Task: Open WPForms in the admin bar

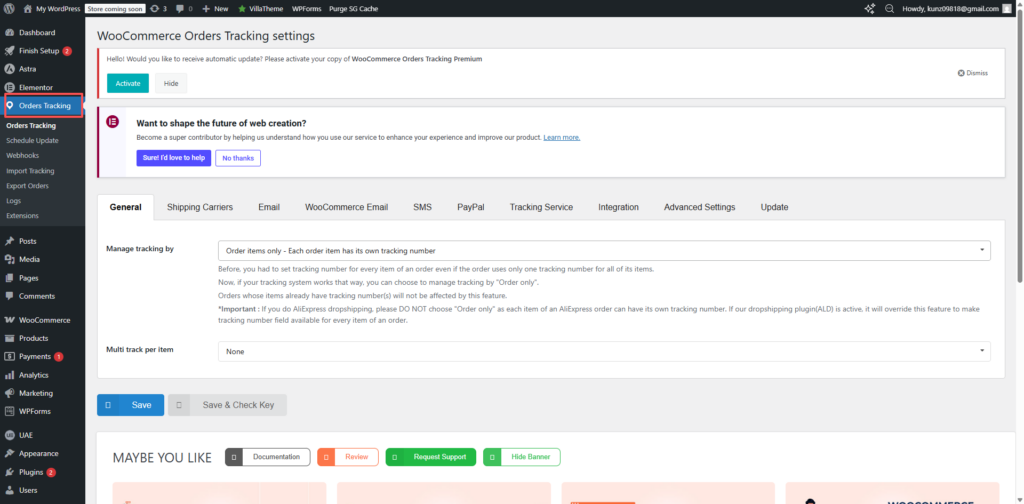Action: point(306,9)
